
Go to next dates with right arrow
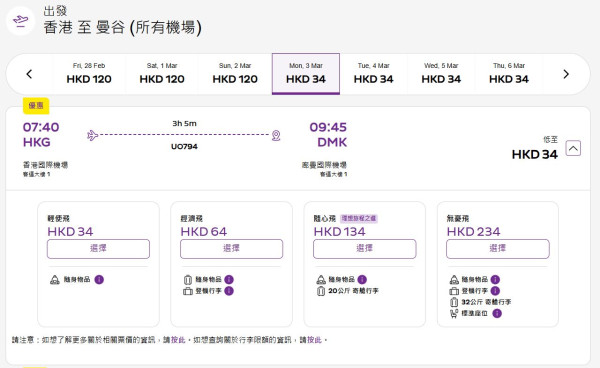[x=566, y=74]
